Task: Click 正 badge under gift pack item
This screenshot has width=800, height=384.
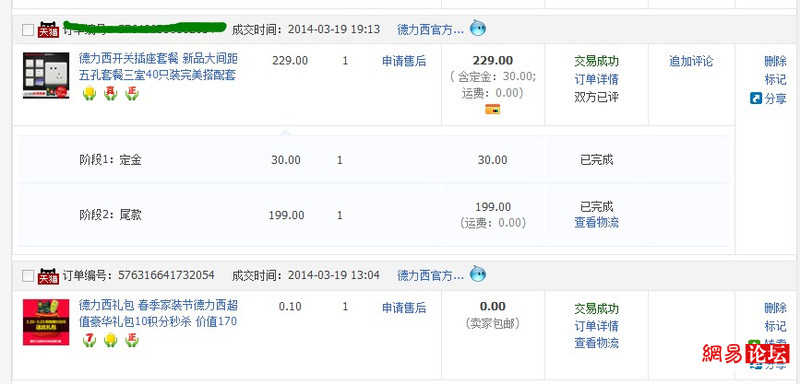Action: (x=132, y=340)
